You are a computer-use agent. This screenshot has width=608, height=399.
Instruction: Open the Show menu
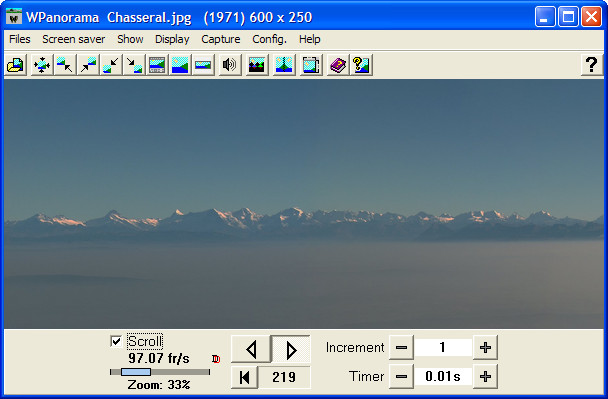[x=130, y=39]
